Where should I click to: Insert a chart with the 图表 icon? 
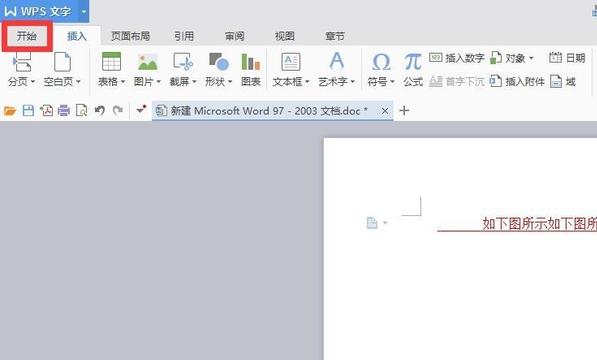251,62
